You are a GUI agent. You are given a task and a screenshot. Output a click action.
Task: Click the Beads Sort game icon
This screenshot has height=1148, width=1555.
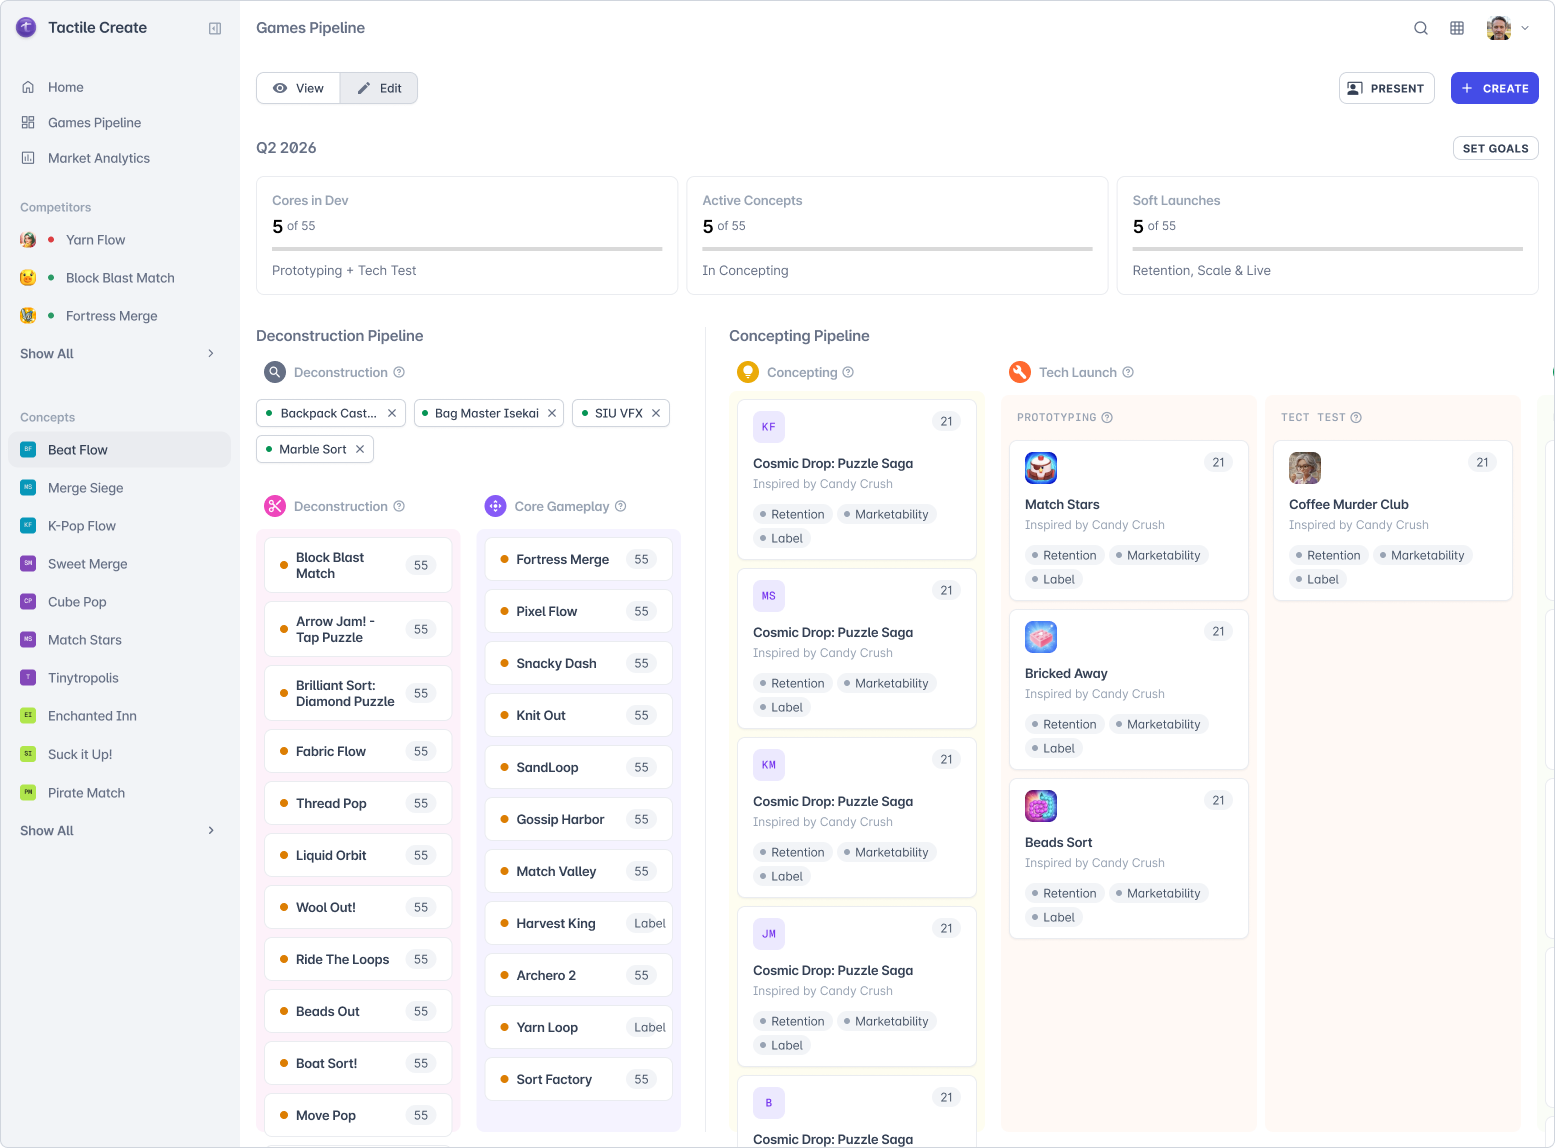point(1041,806)
